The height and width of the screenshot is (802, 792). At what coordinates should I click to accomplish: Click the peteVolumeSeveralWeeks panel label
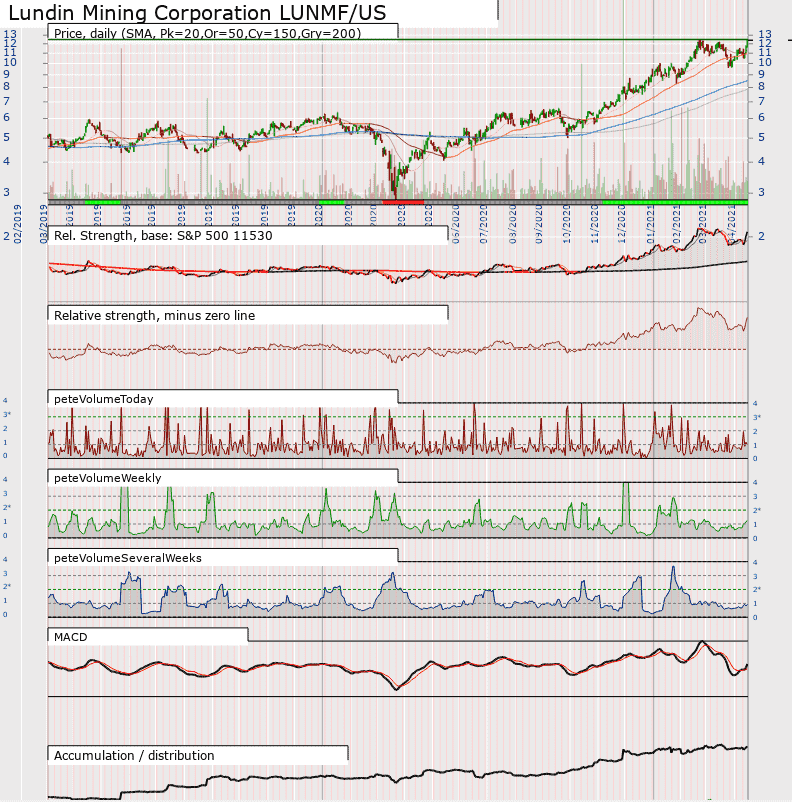coord(127,558)
